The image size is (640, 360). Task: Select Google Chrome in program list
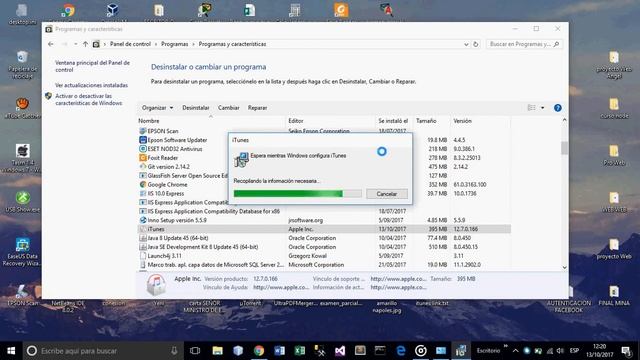point(324,184)
